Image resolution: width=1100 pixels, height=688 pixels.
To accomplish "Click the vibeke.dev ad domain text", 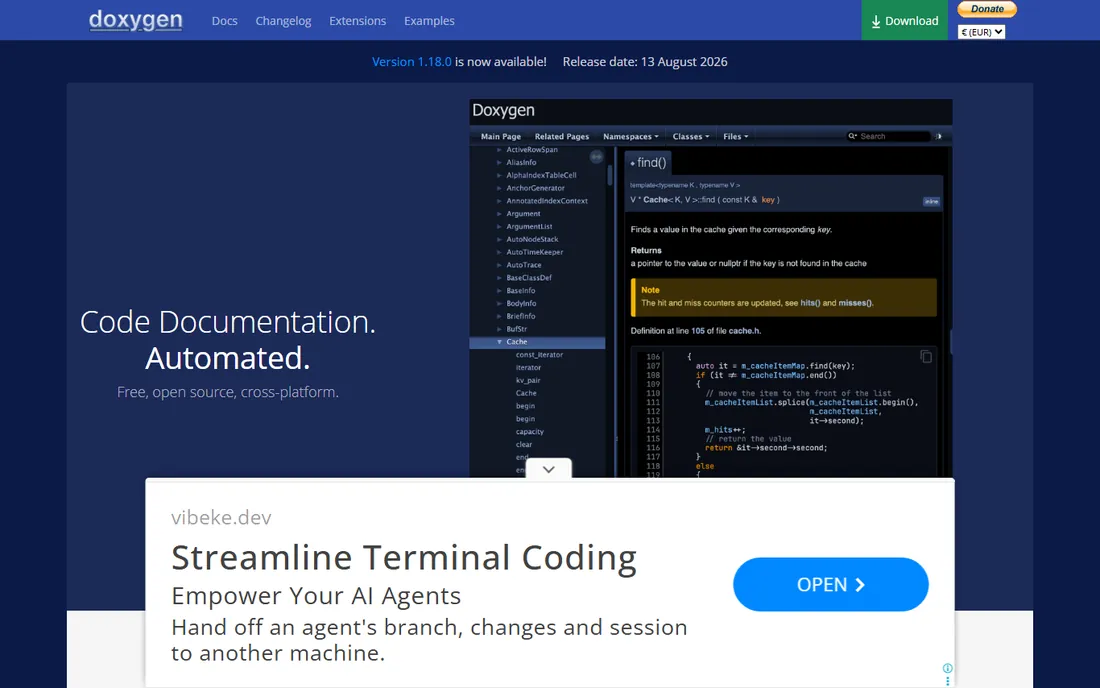I will pyautogui.click(x=221, y=518).
